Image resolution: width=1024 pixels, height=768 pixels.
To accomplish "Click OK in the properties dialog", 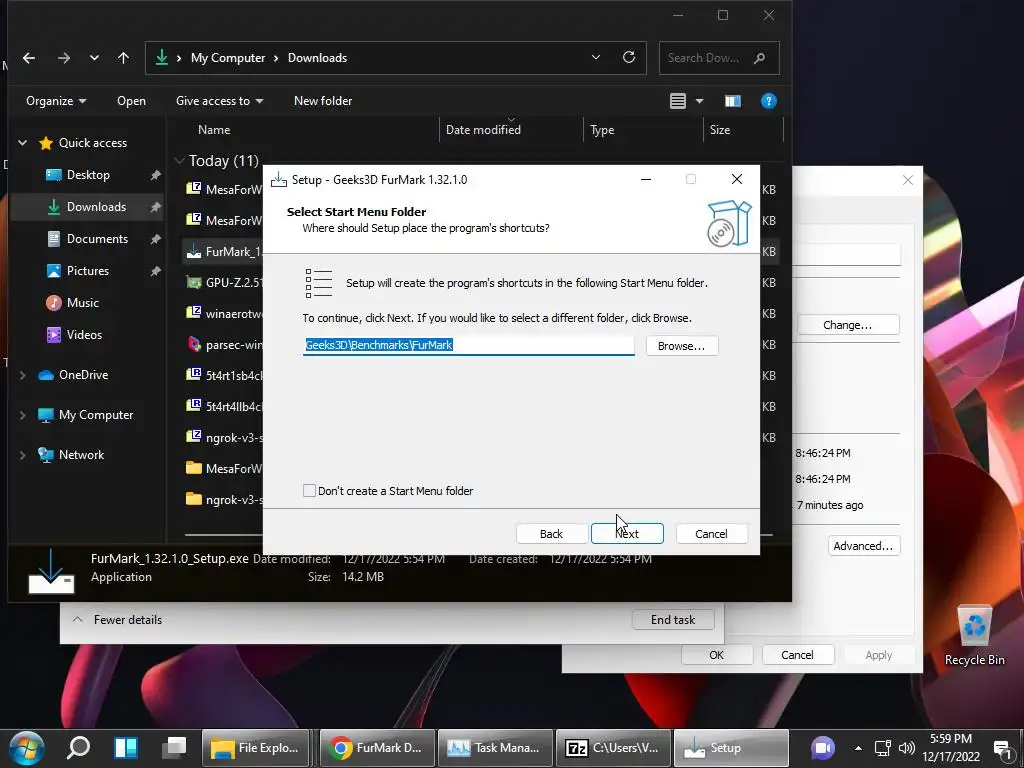I will [716, 654].
